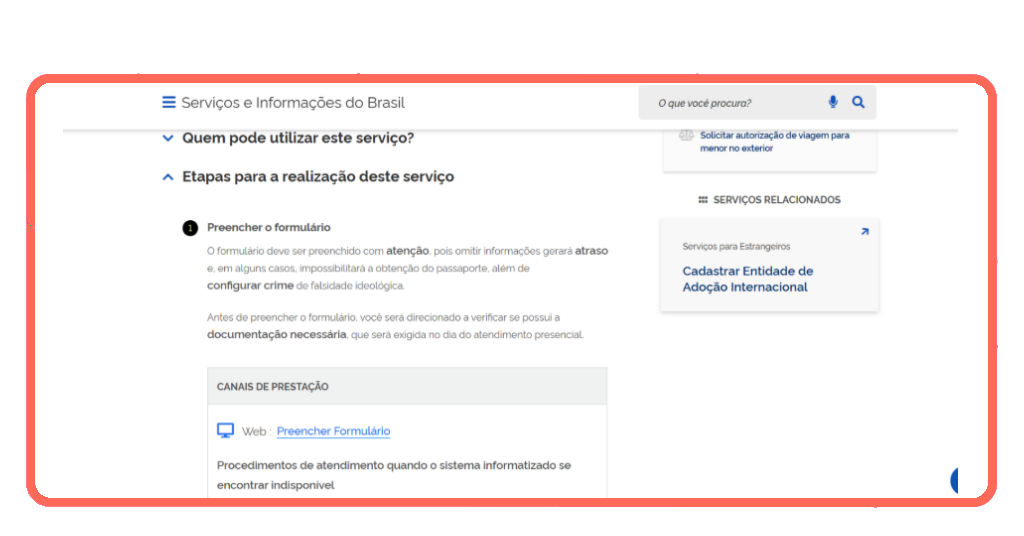Viewport: 1024px width, 536px height.
Task: Click the grid icon beside Serviços Relacionados
Action: pyautogui.click(x=703, y=200)
